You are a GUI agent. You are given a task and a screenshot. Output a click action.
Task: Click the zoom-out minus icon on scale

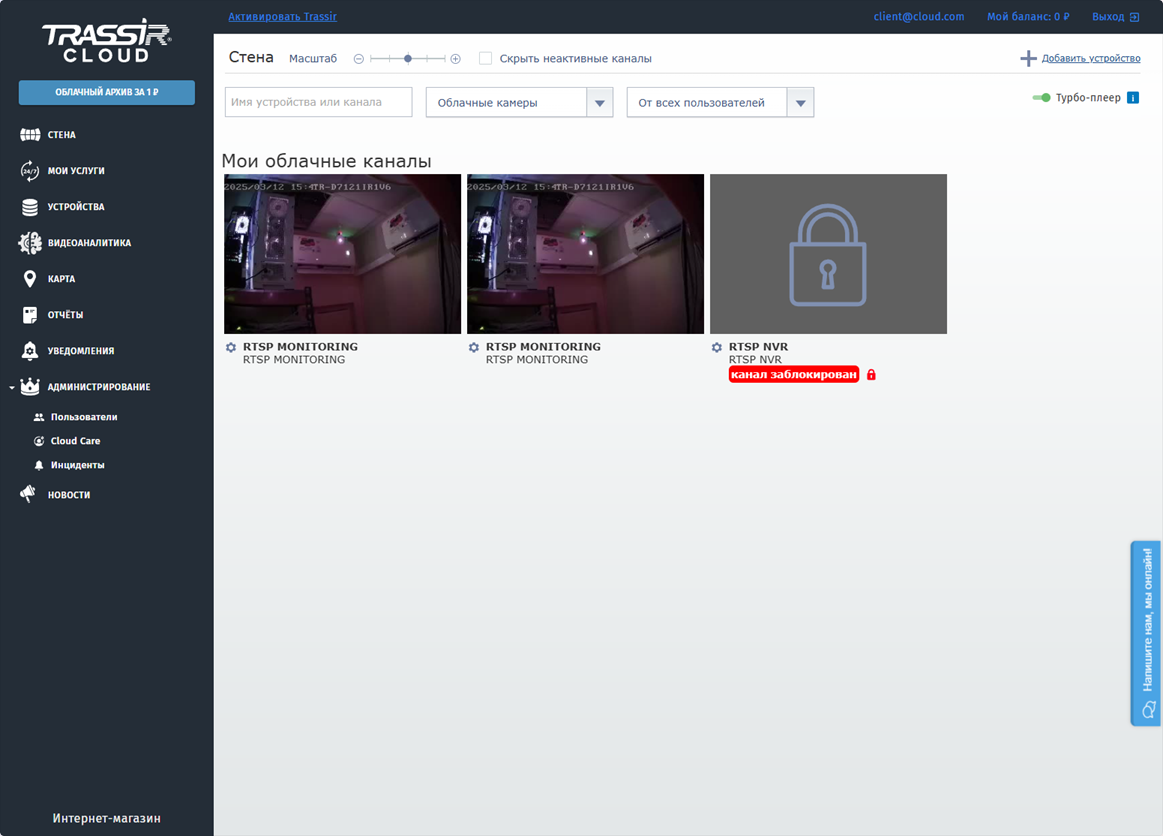tap(359, 59)
